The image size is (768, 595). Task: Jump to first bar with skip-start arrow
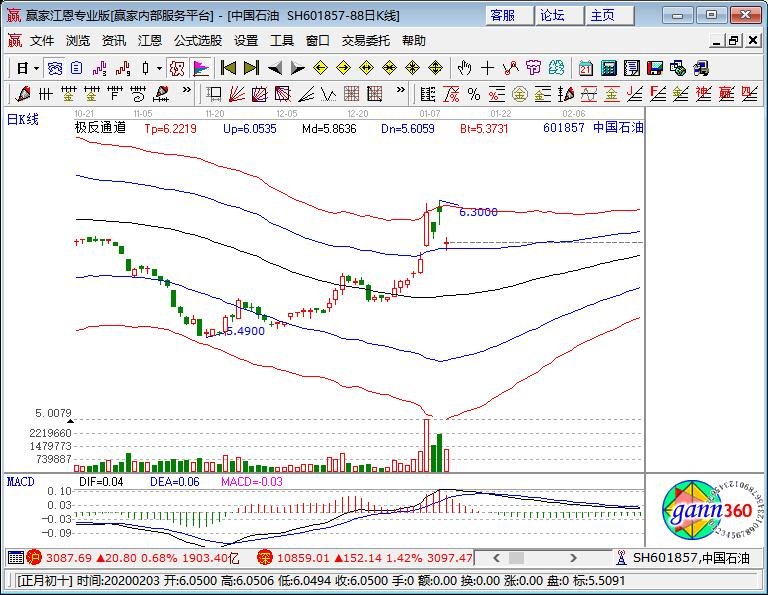228,68
